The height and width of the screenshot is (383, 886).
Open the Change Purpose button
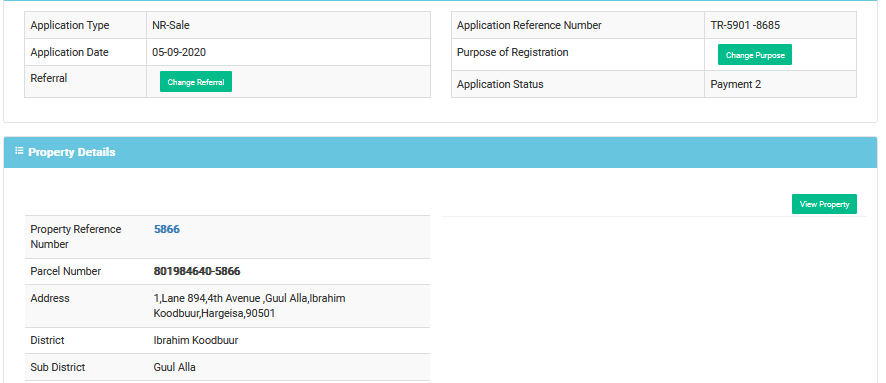click(x=754, y=55)
